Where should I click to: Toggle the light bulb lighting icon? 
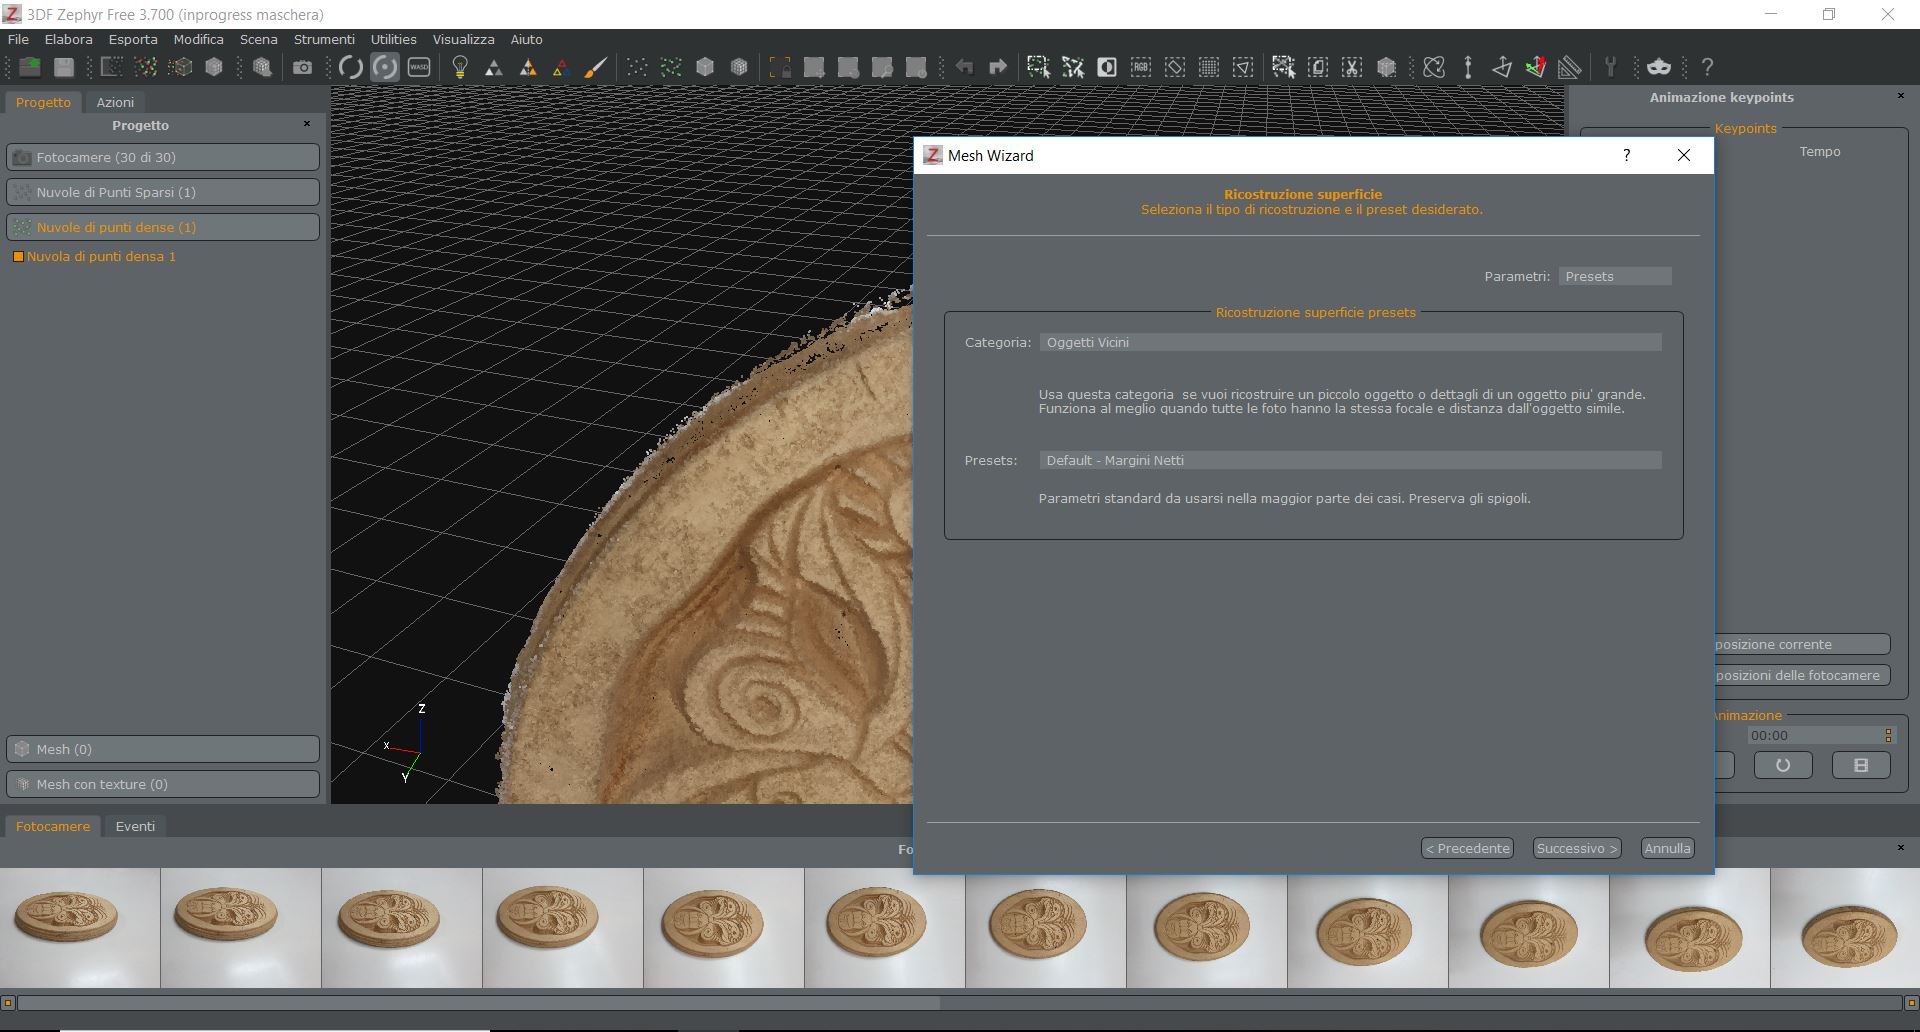(460, 67)
